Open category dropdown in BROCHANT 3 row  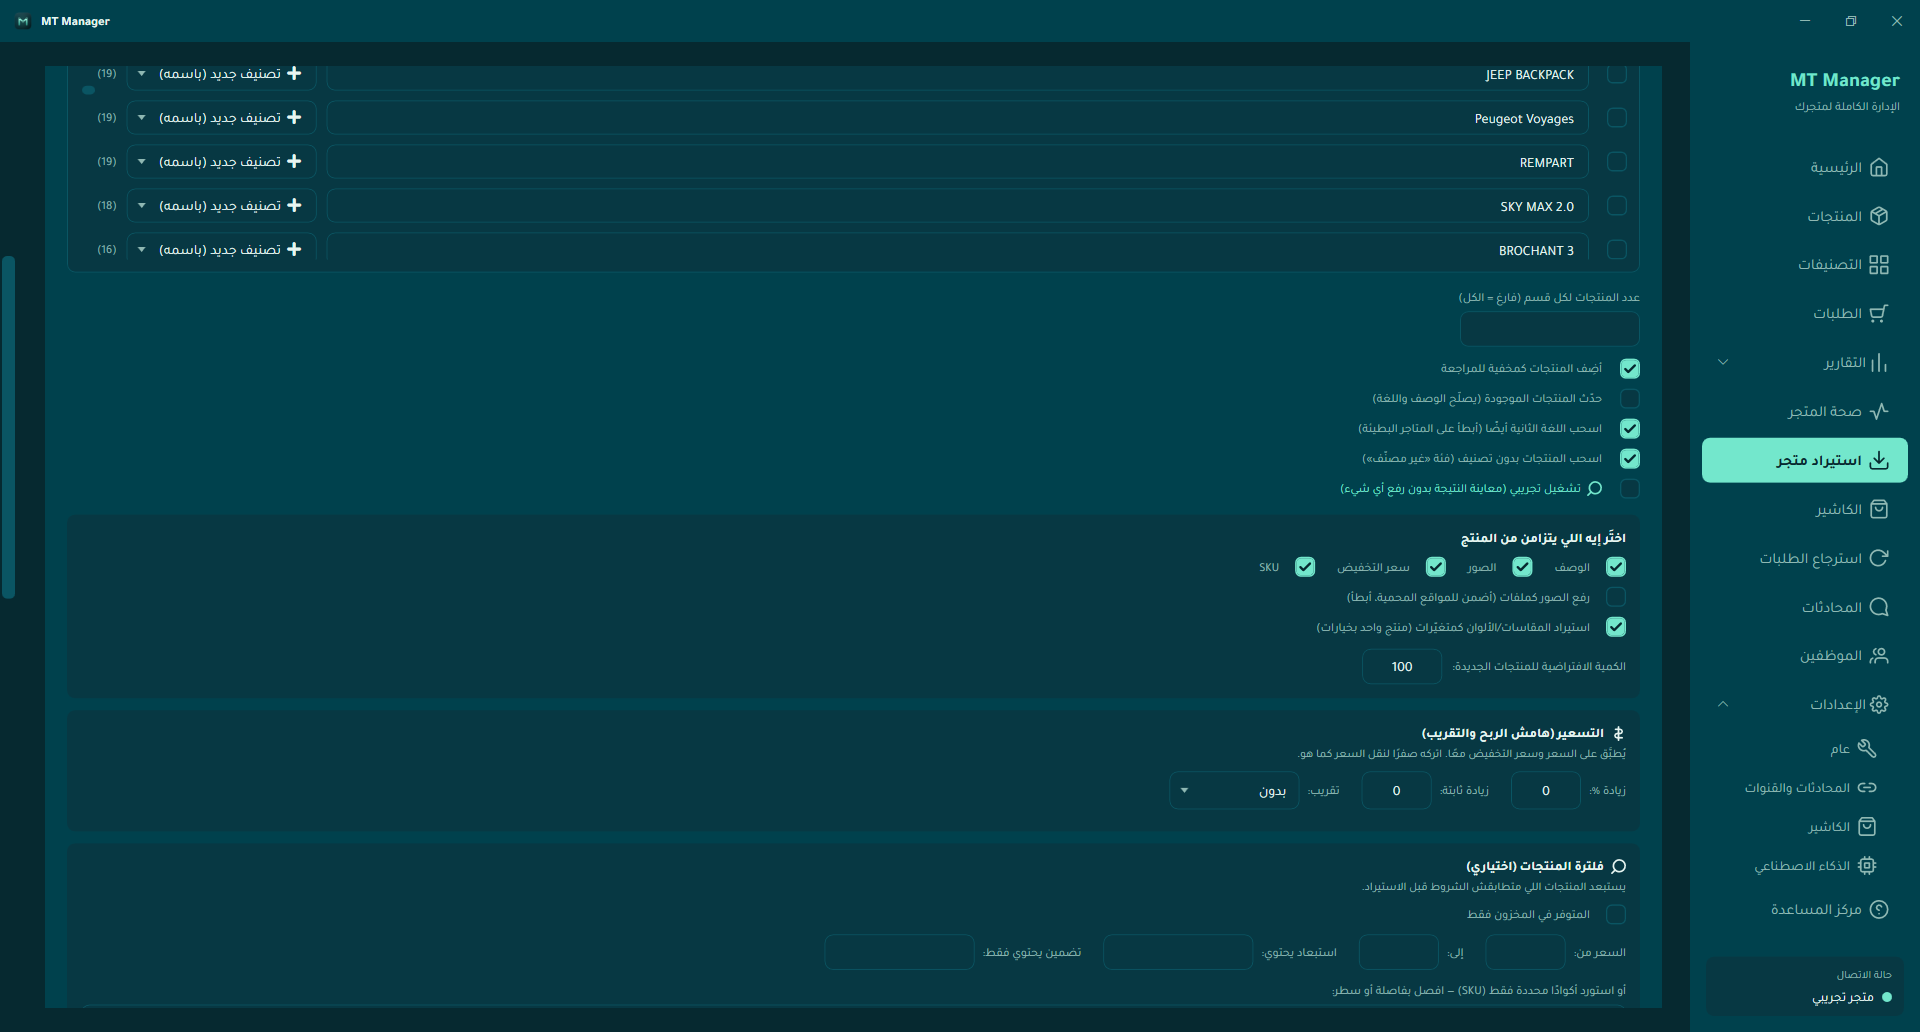coord(222,249)
